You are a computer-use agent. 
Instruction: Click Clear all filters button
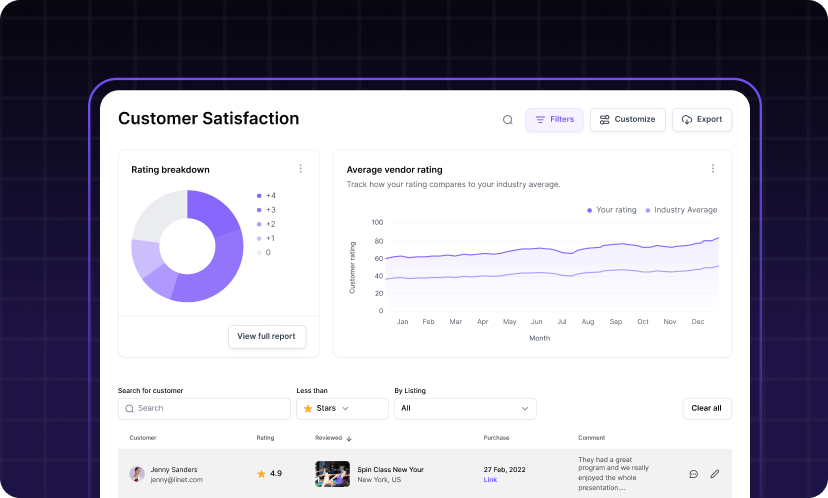(x=707, y=408)
